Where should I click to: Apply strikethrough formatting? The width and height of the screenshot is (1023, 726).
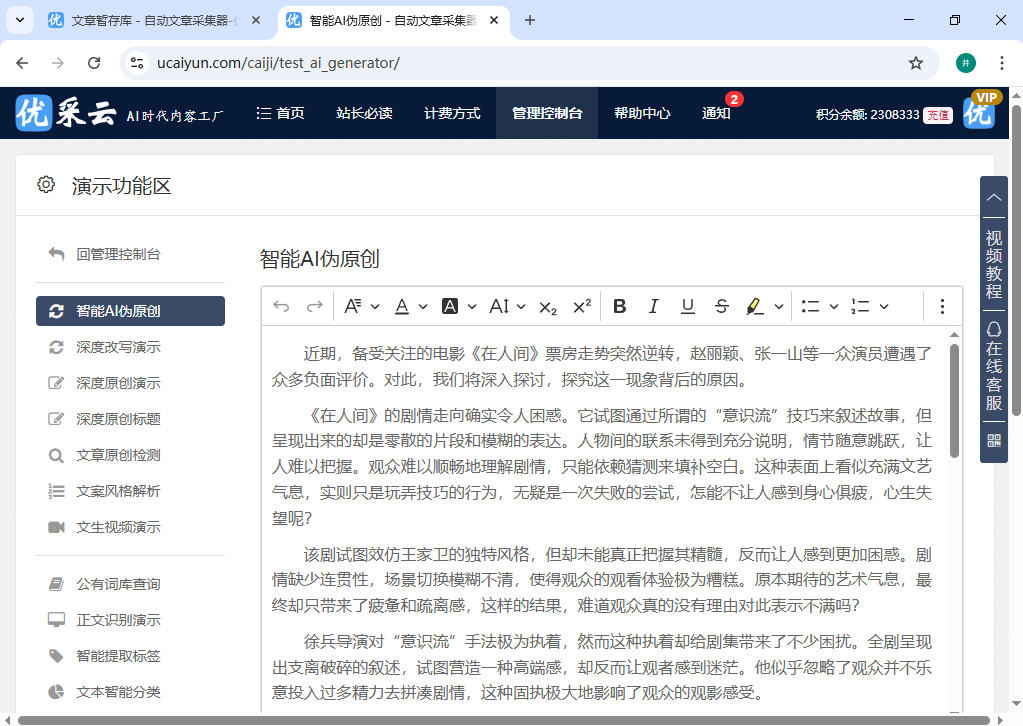pos(722,306)
